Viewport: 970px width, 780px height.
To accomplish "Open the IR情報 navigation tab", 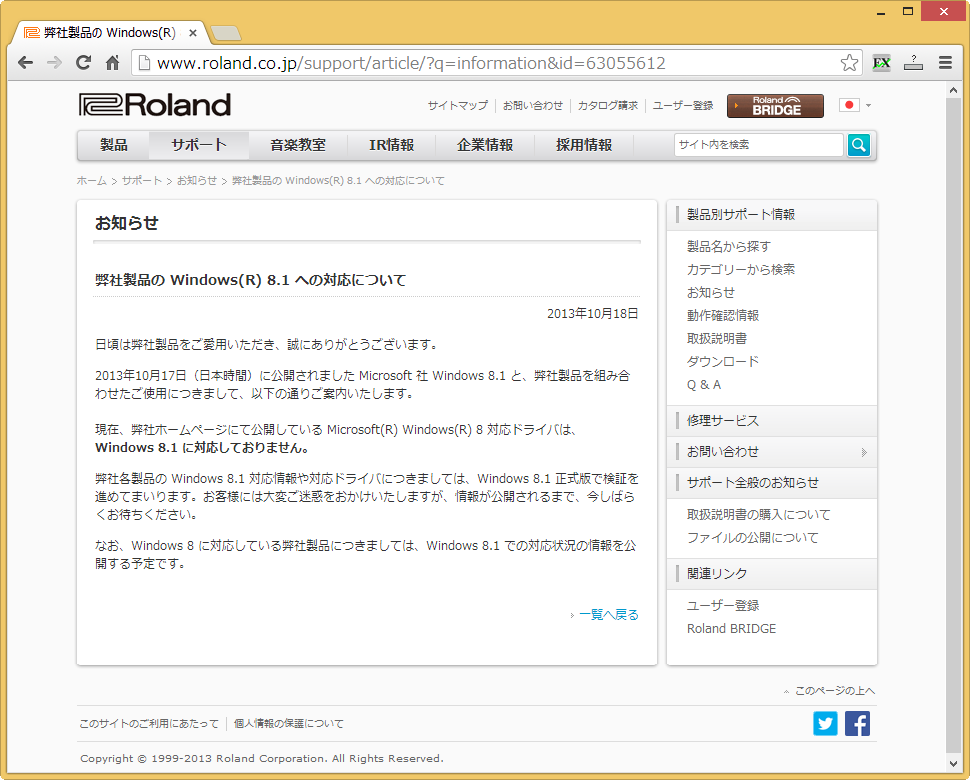I will pos(392,145).
